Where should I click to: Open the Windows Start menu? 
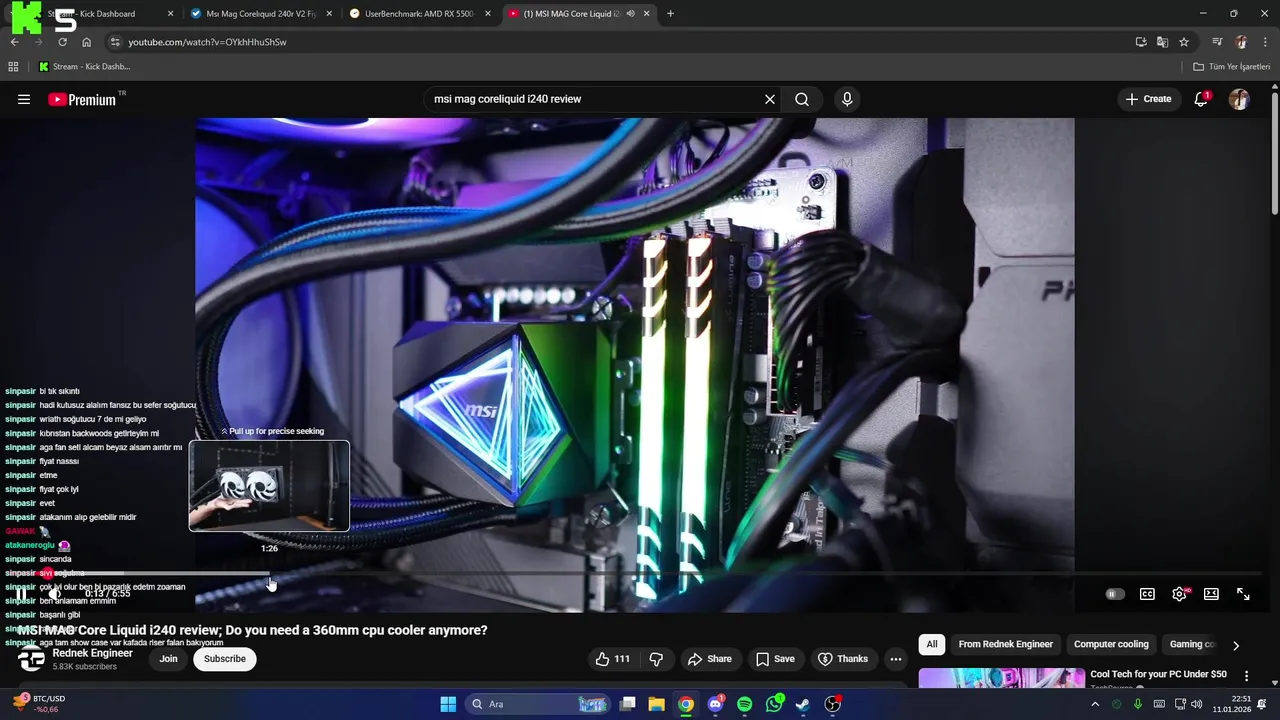click(448, 704)
